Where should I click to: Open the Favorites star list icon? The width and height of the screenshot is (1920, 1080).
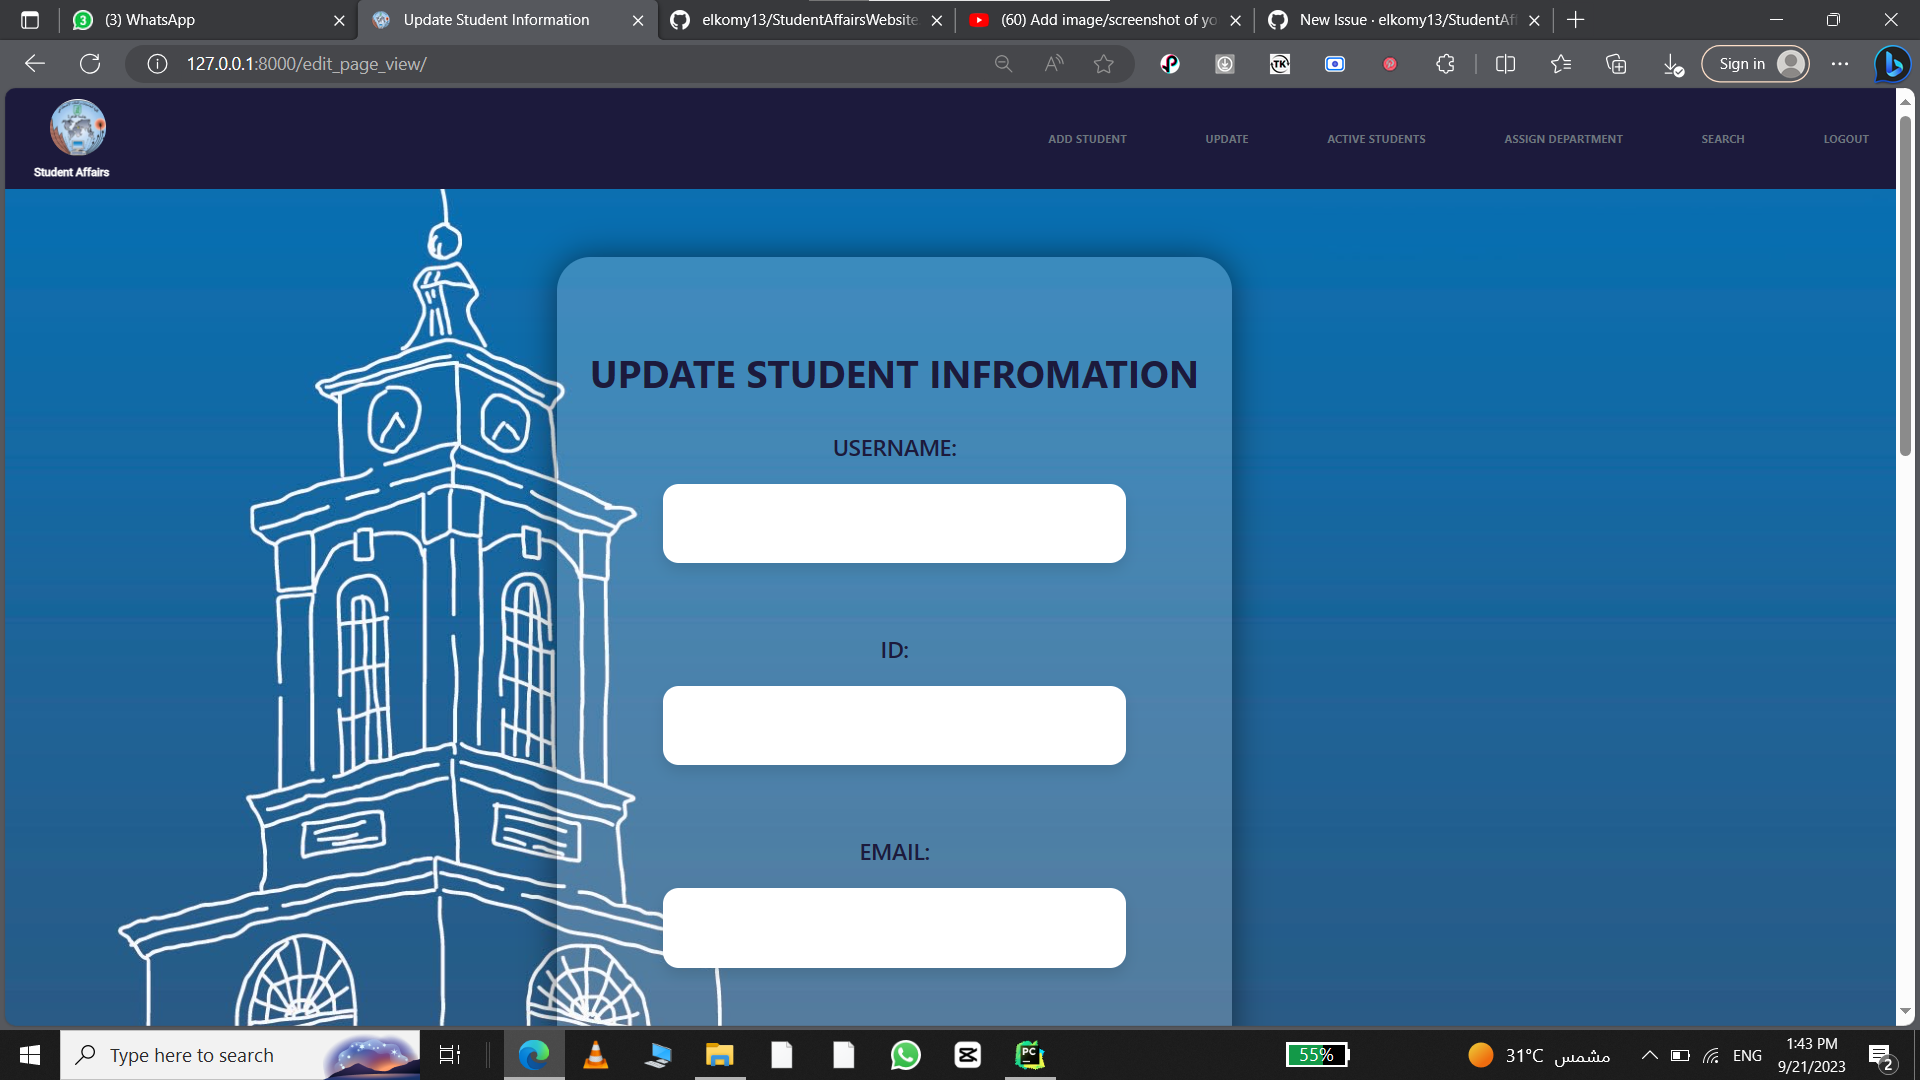pyautogui.click(x=1561, y=64)
